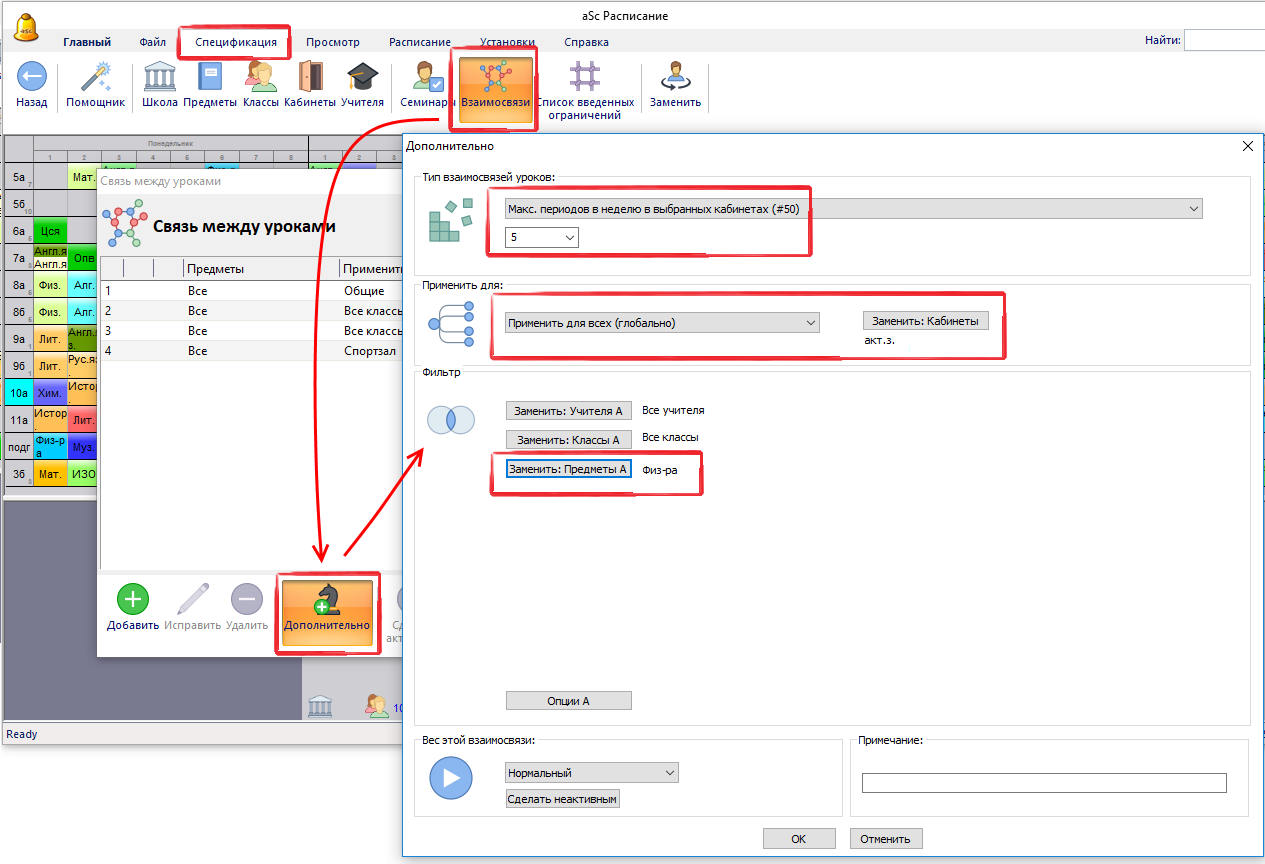This screenshot has width=1265, height=864.
Task: Open the Классы classes icon
Action: (x=260, y=78)
